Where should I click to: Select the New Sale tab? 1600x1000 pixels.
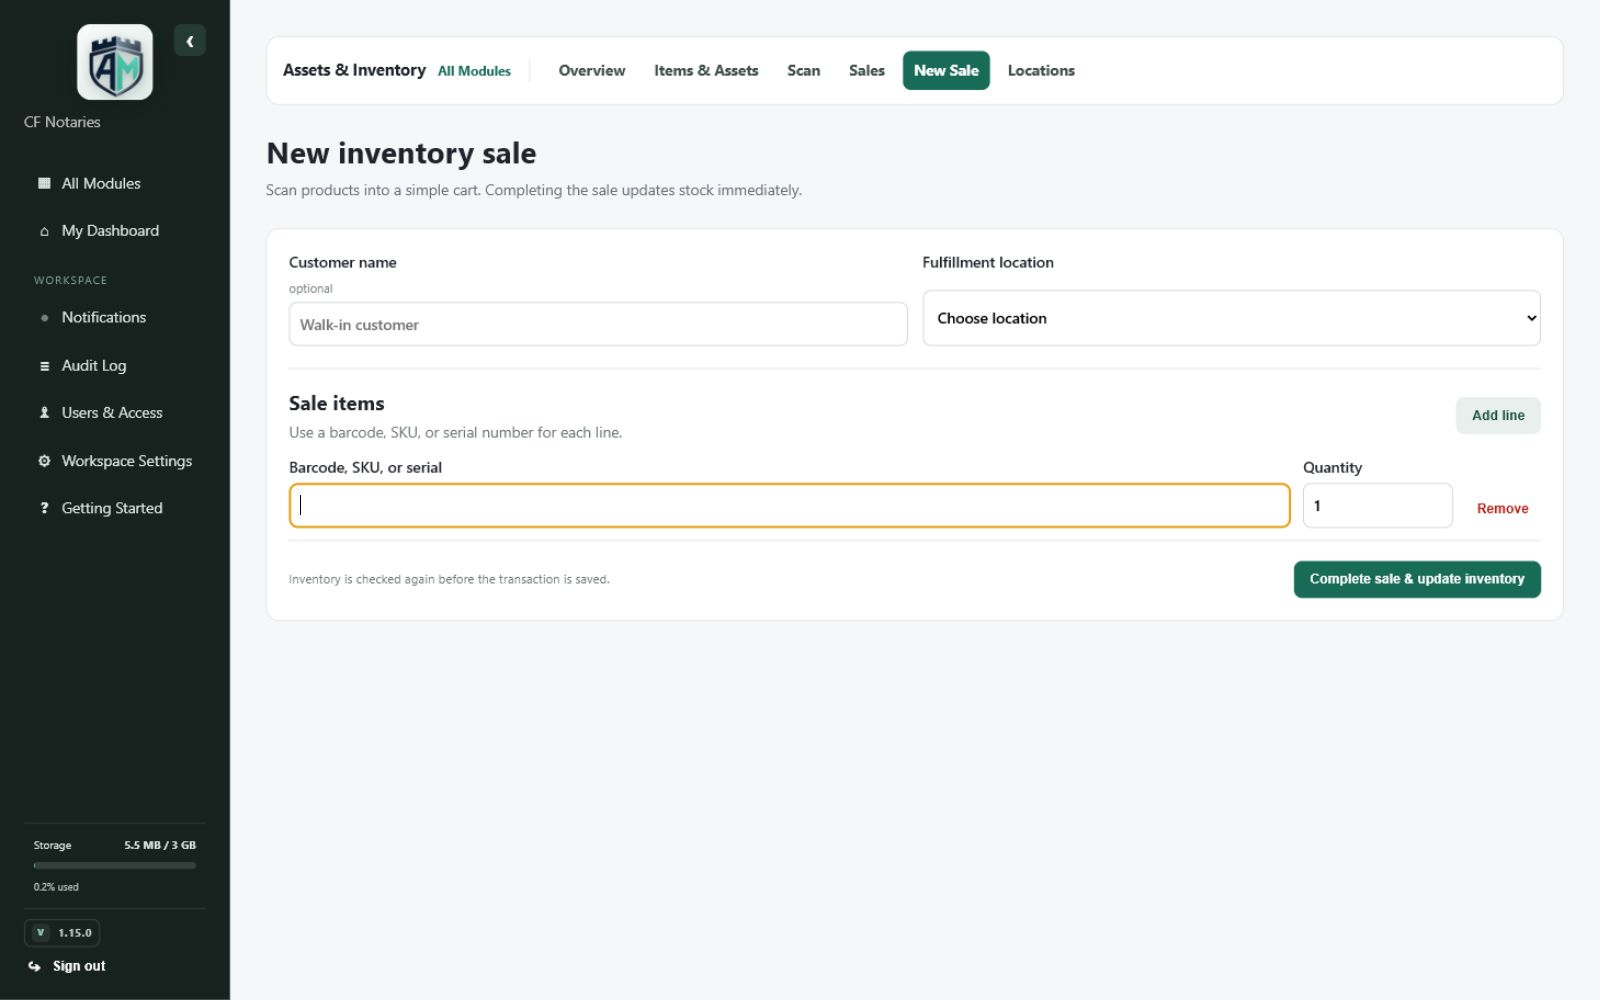tap(946, 71)
